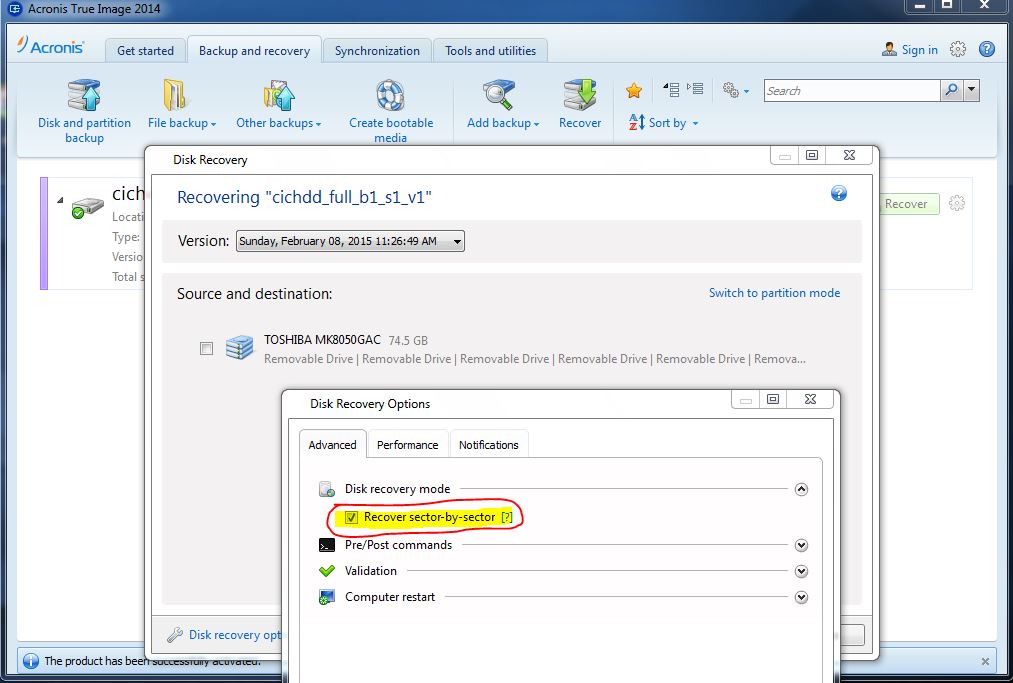The height and width of the screenshot is (683, 1013).
Task: Open the toolbar gears options menu
Action: [x=736, y=90]
